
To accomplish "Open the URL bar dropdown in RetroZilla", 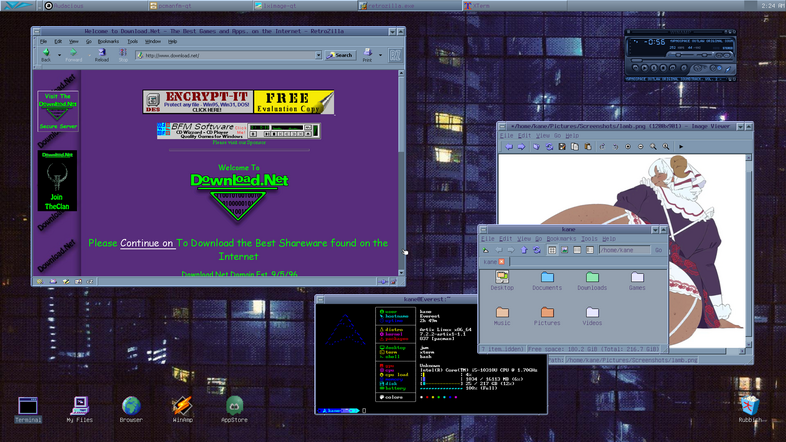I will 318,55.
